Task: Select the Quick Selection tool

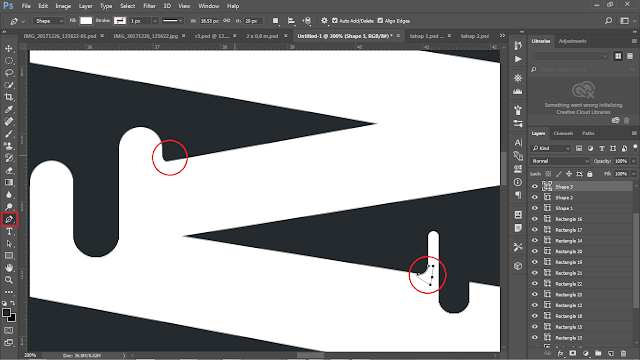Action: [x=9, y=85]
